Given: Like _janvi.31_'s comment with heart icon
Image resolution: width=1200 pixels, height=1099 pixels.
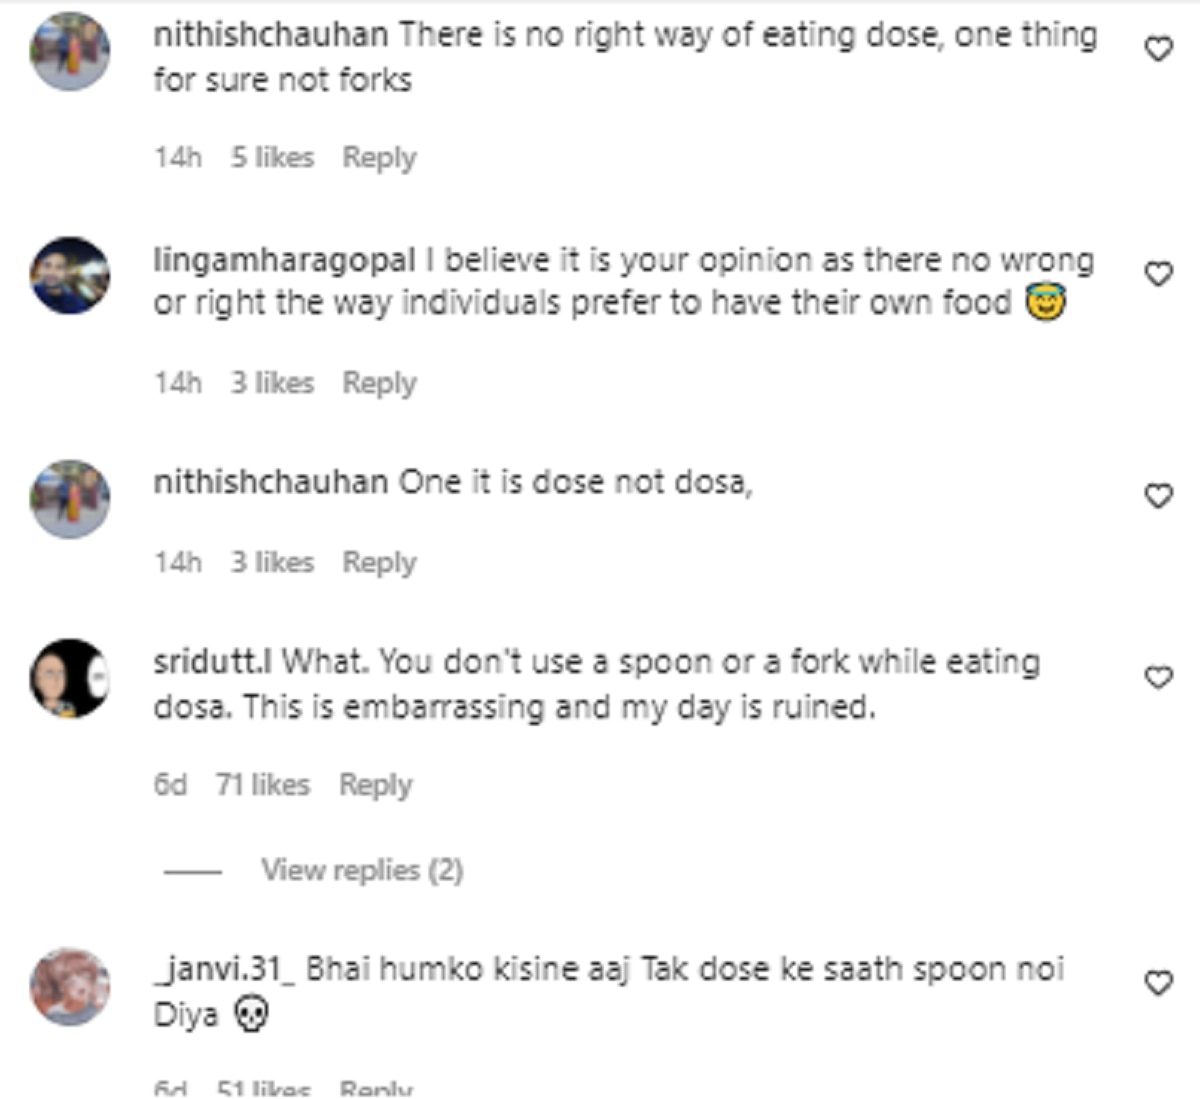Looking at the screenshot, I should coord(1157,983).
